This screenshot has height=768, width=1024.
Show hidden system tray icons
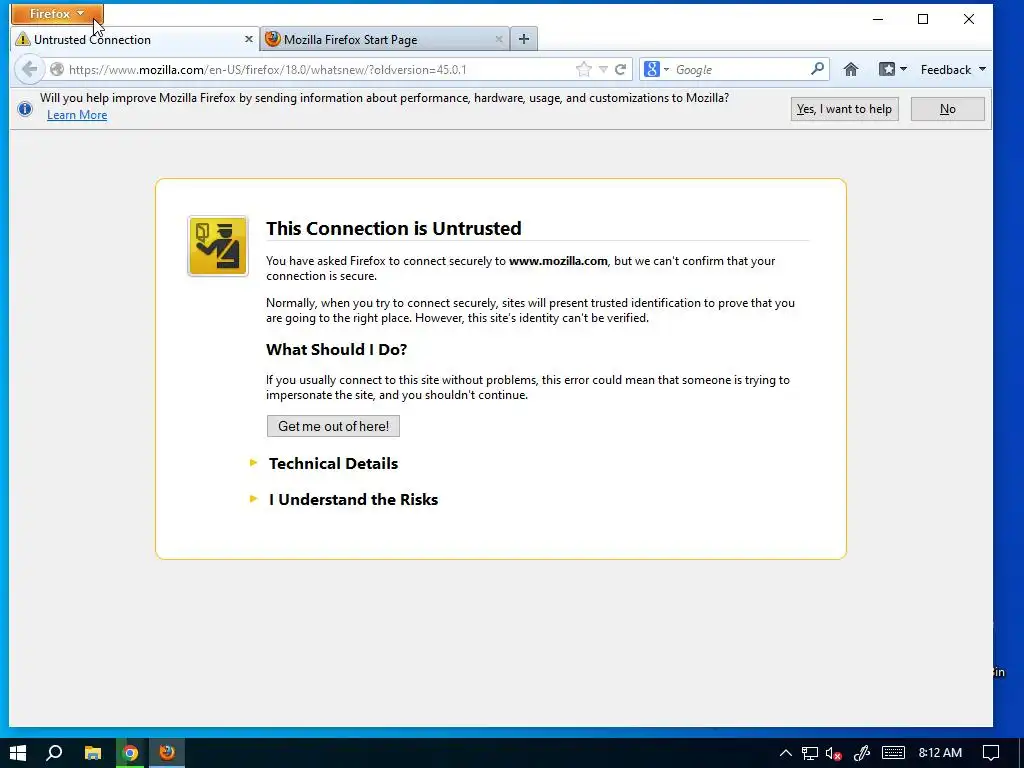786,753
